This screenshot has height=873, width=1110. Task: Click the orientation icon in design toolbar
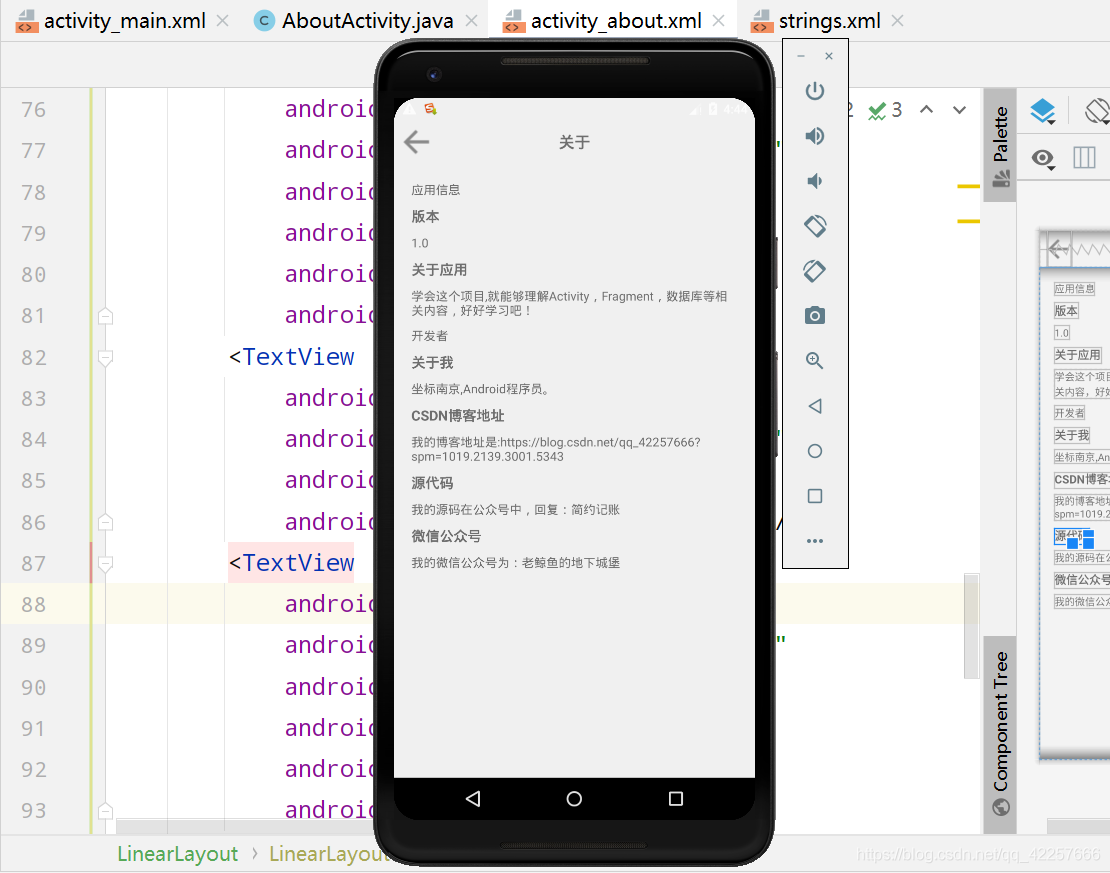[x=1097, y=111]
